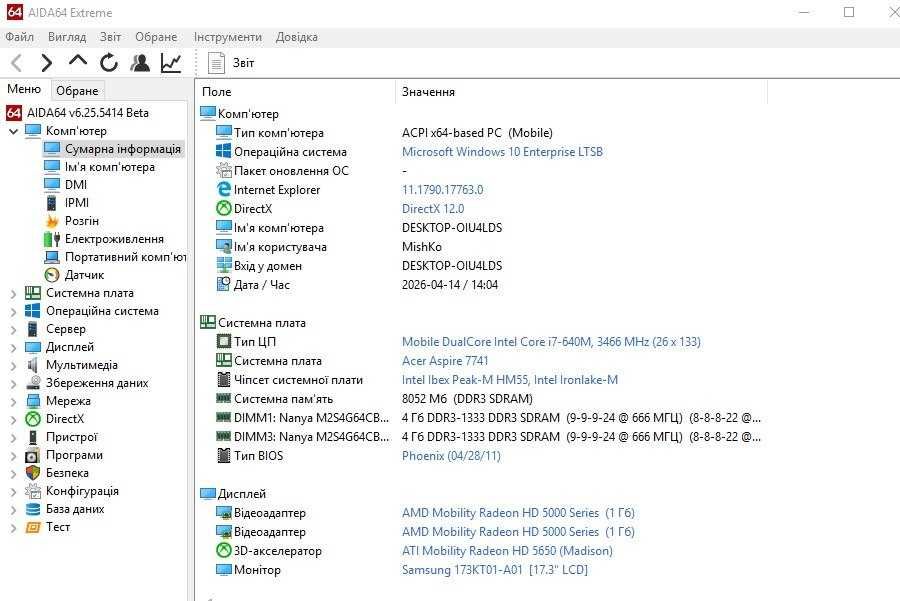
Task: Click the Звіт report document icon
Action: [216, 63]
